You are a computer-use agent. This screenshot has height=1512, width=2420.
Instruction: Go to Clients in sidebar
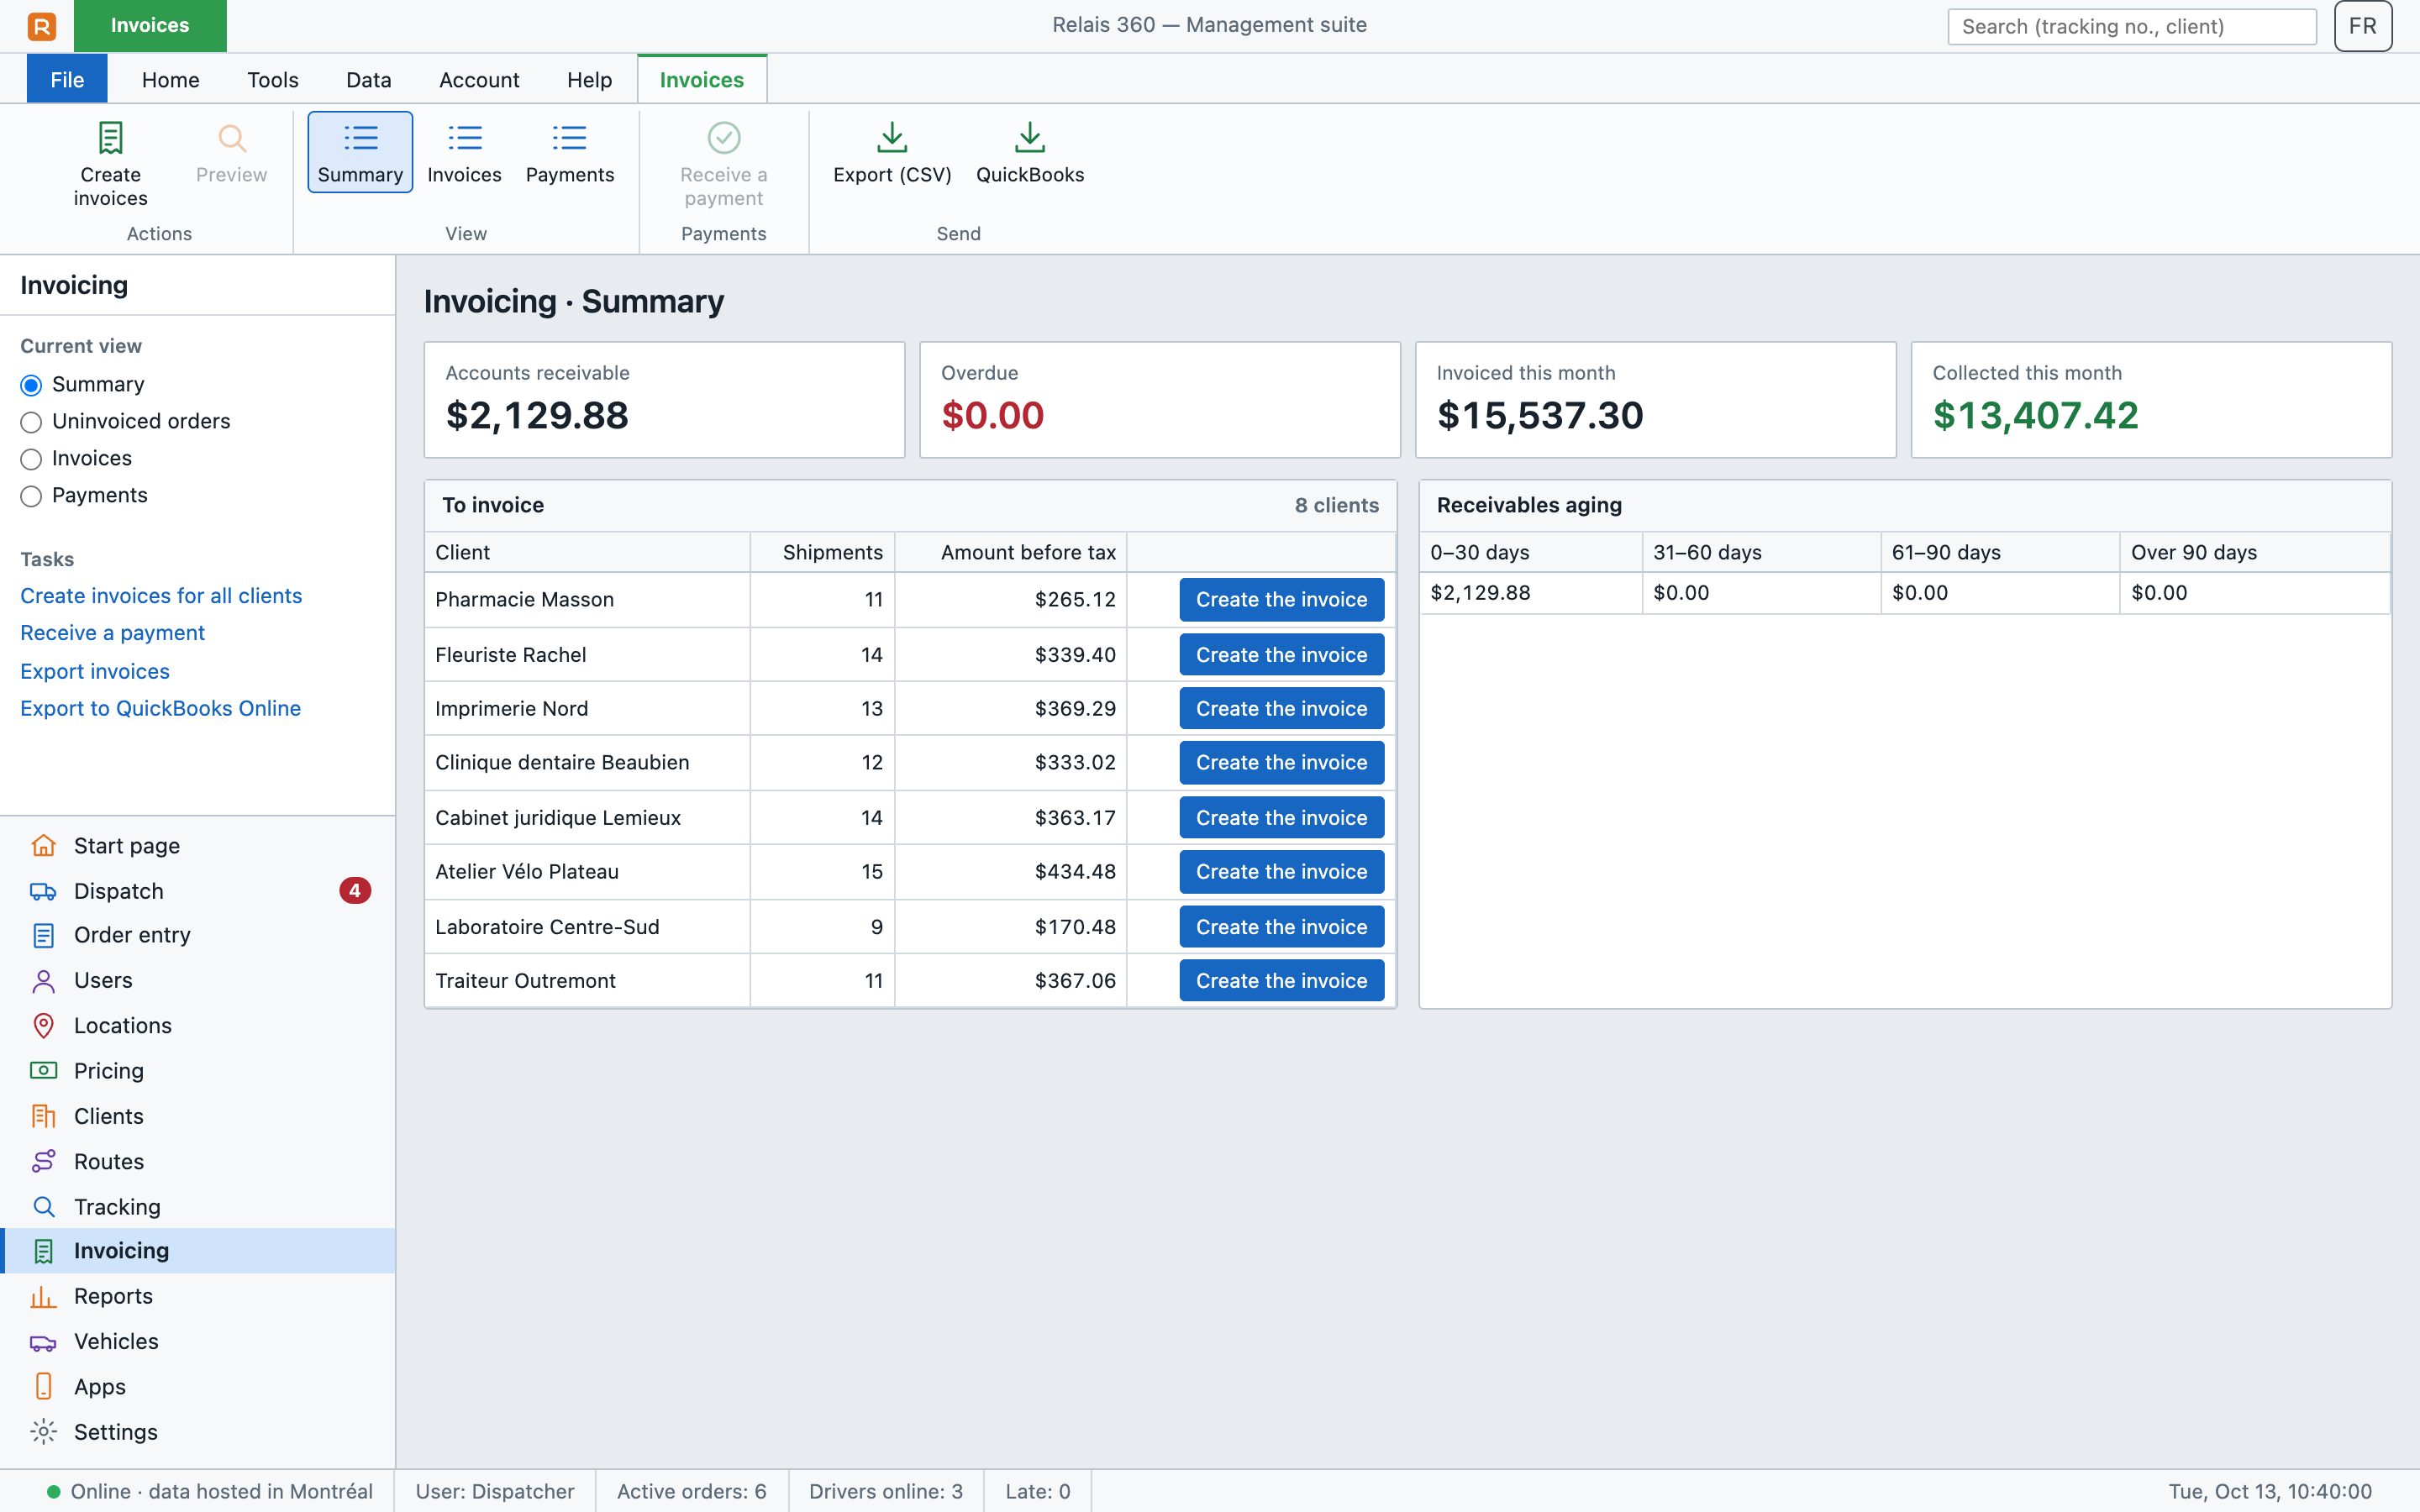coord(198,1116)
